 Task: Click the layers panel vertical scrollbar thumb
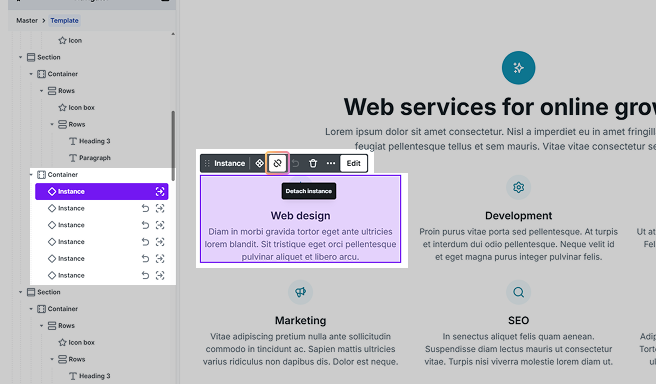[x=173, y=146]
